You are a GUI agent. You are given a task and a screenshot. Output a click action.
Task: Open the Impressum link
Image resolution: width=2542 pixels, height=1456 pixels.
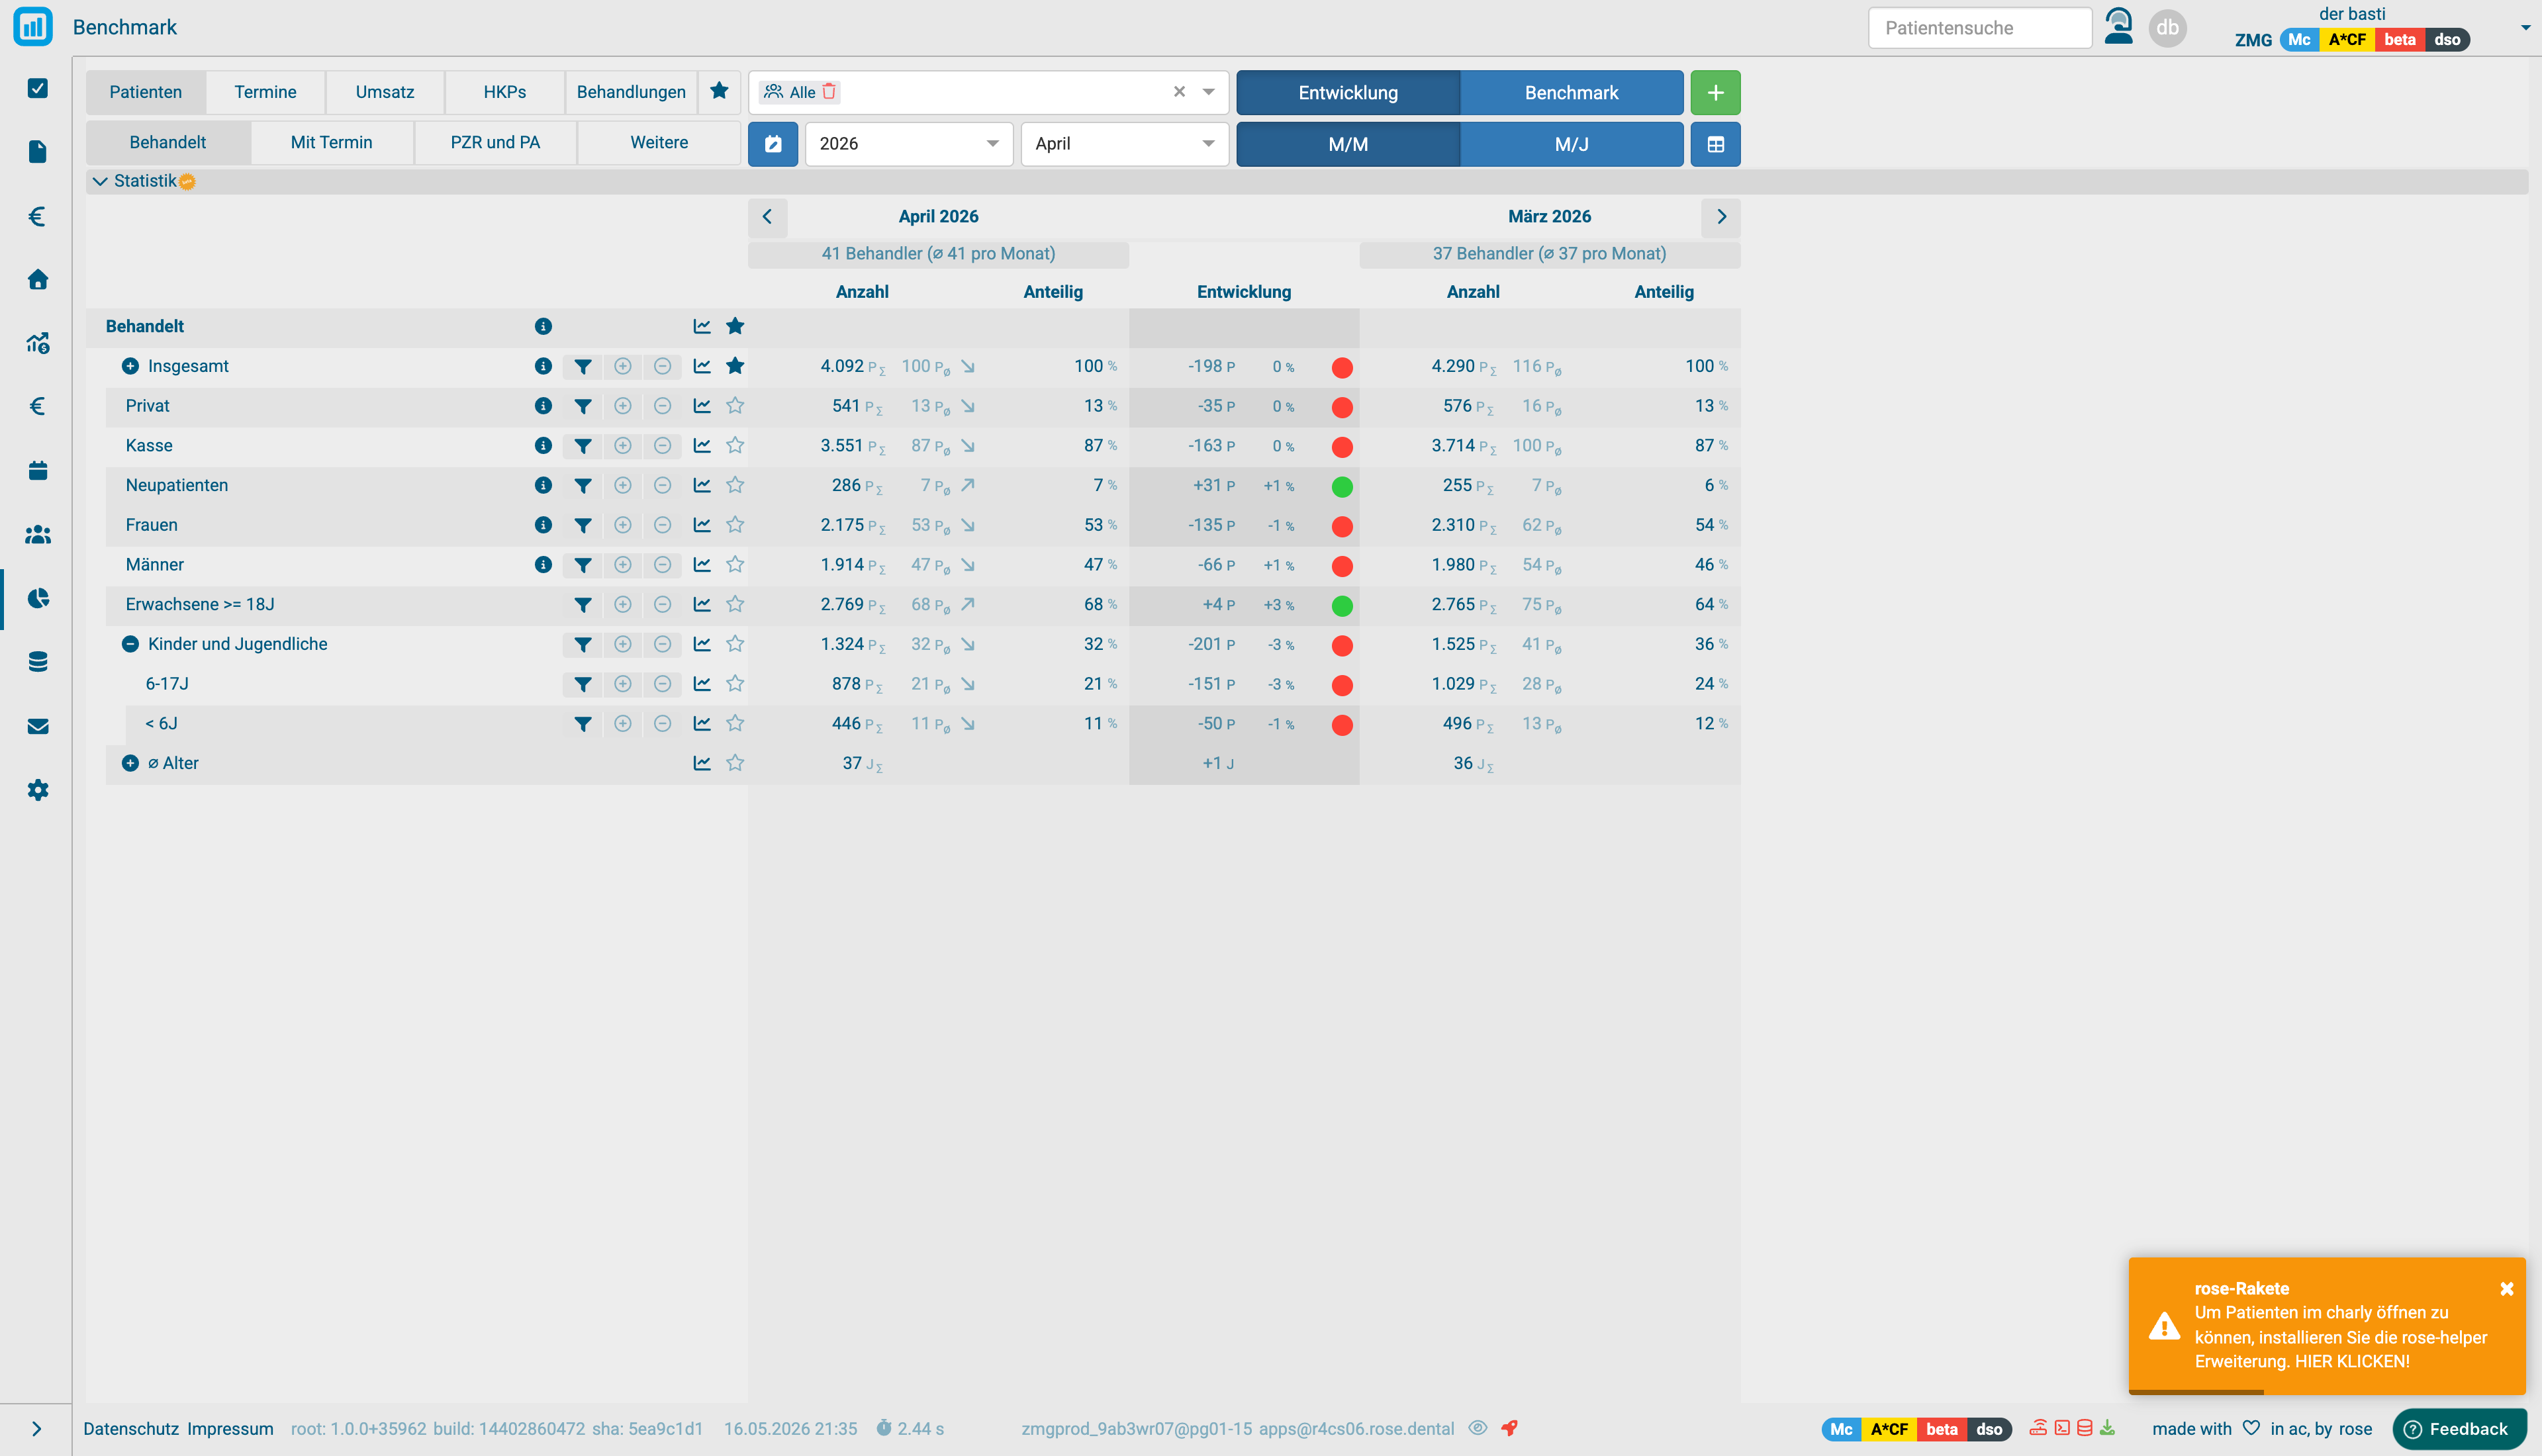[x=230, y=1429]
